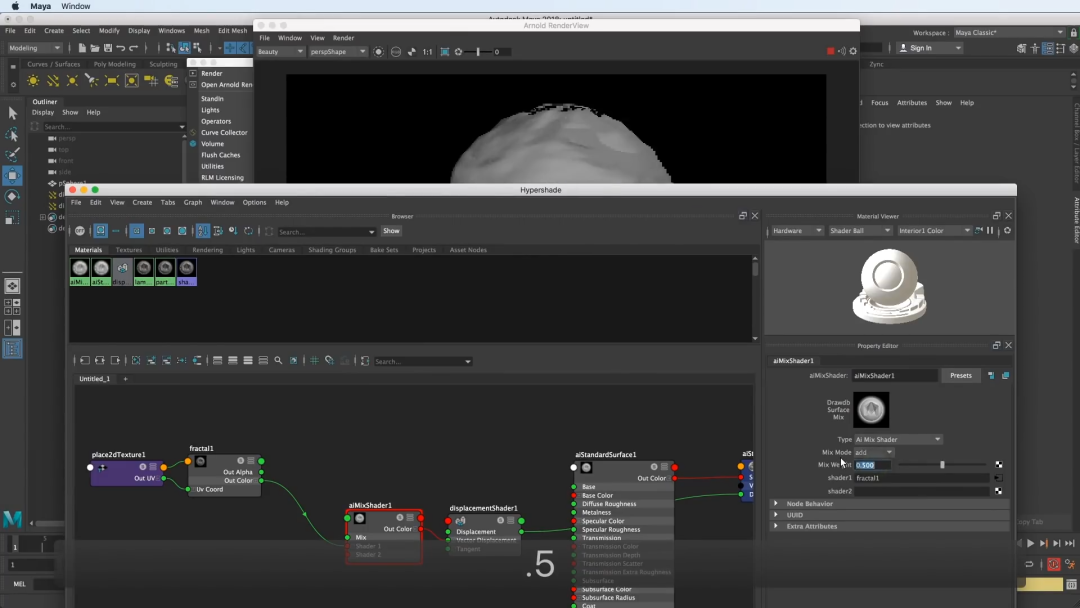This screenshot has width=1080, height=608.
Task: Select the Untitled_1 graph tab
Action: click(x=94, y=379)
